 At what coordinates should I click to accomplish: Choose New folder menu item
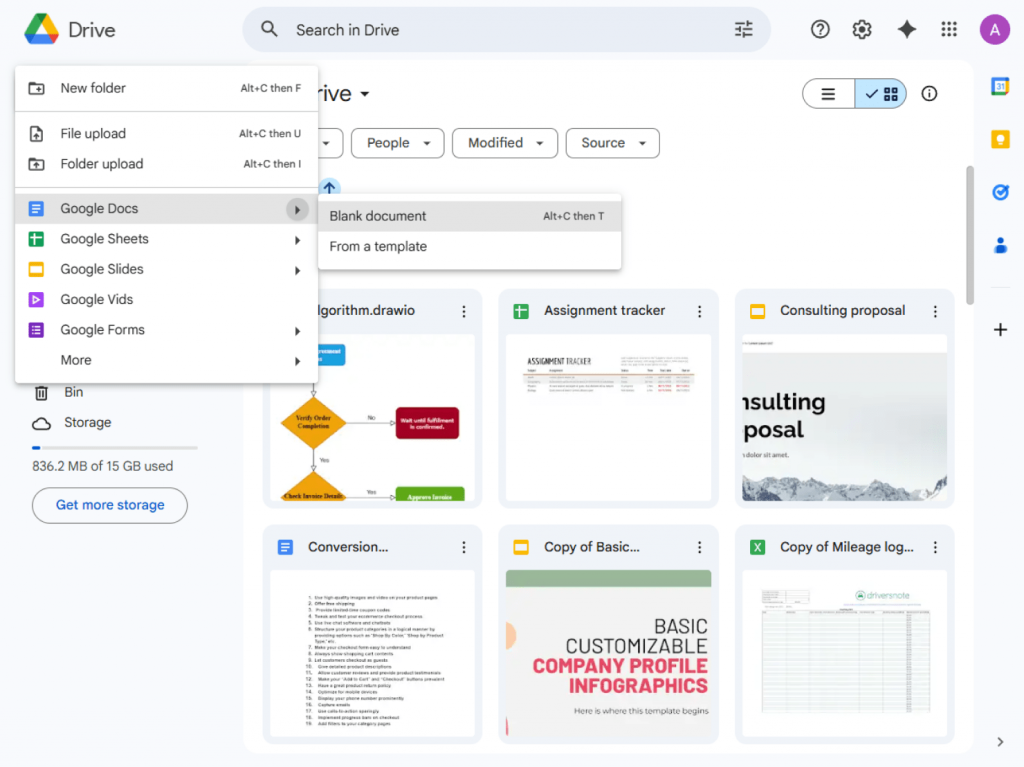(93, 88)
